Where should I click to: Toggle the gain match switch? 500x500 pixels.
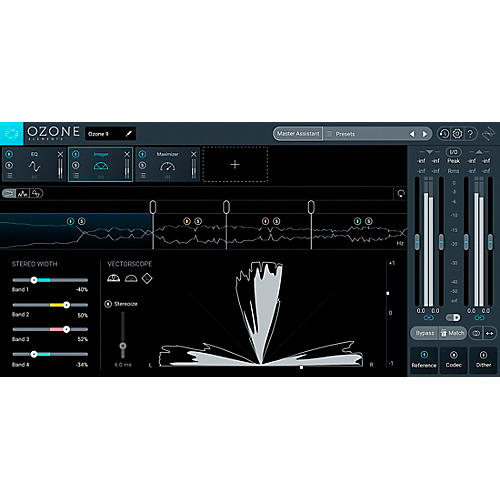pyautogui.click(x=453, y=318)
